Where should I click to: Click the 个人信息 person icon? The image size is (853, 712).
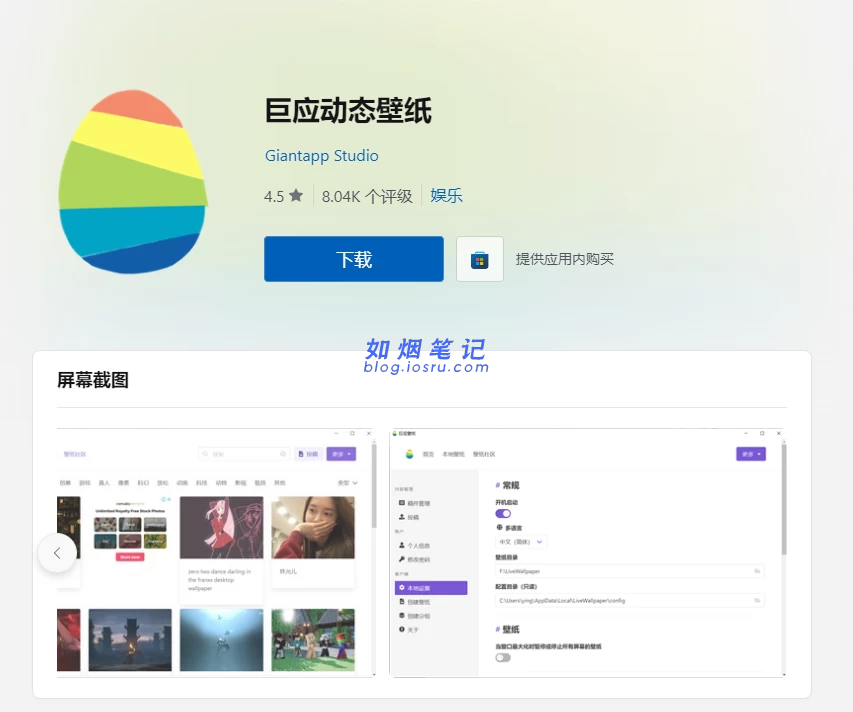(402, 545)
